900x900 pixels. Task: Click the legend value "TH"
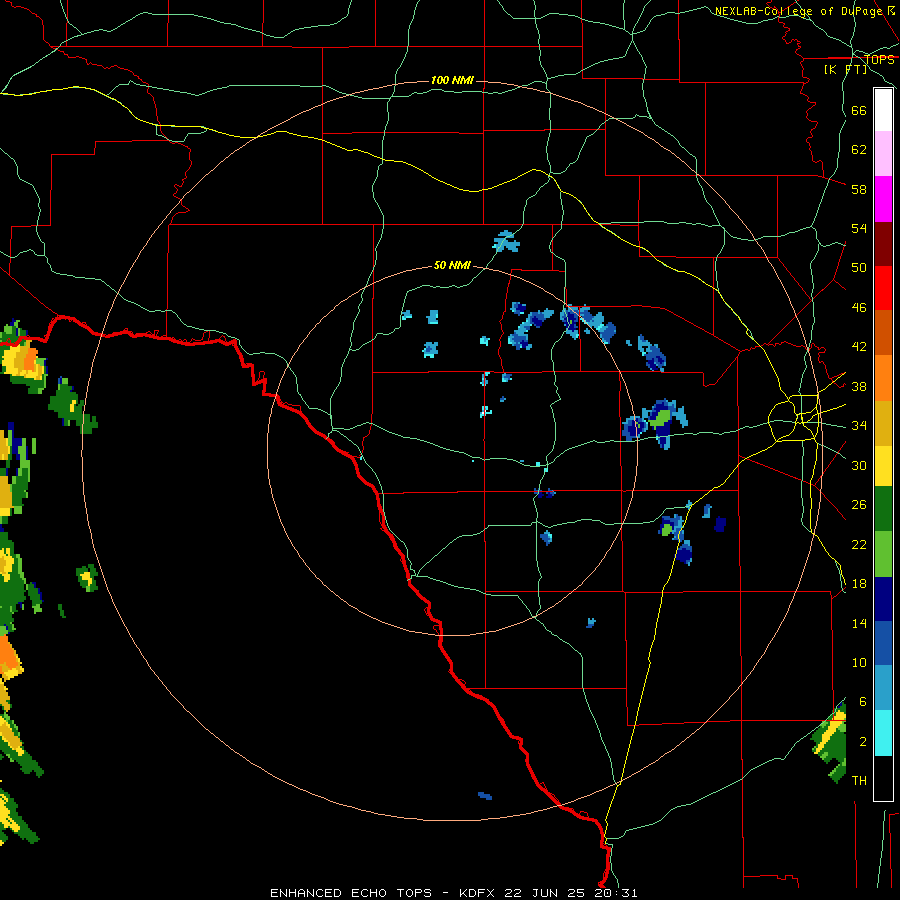coord(859,781)
